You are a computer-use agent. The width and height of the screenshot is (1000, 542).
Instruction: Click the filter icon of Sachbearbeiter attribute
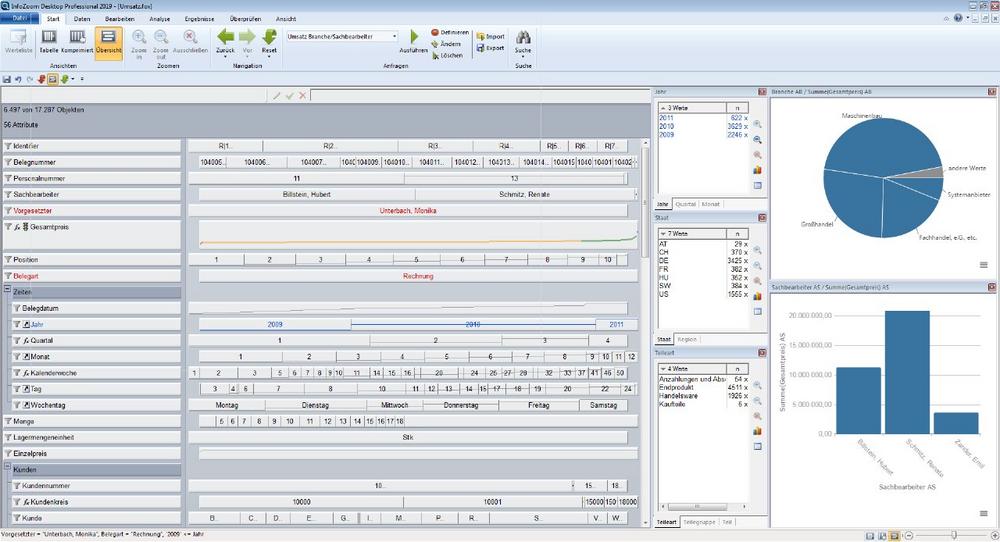click(8, 194)
